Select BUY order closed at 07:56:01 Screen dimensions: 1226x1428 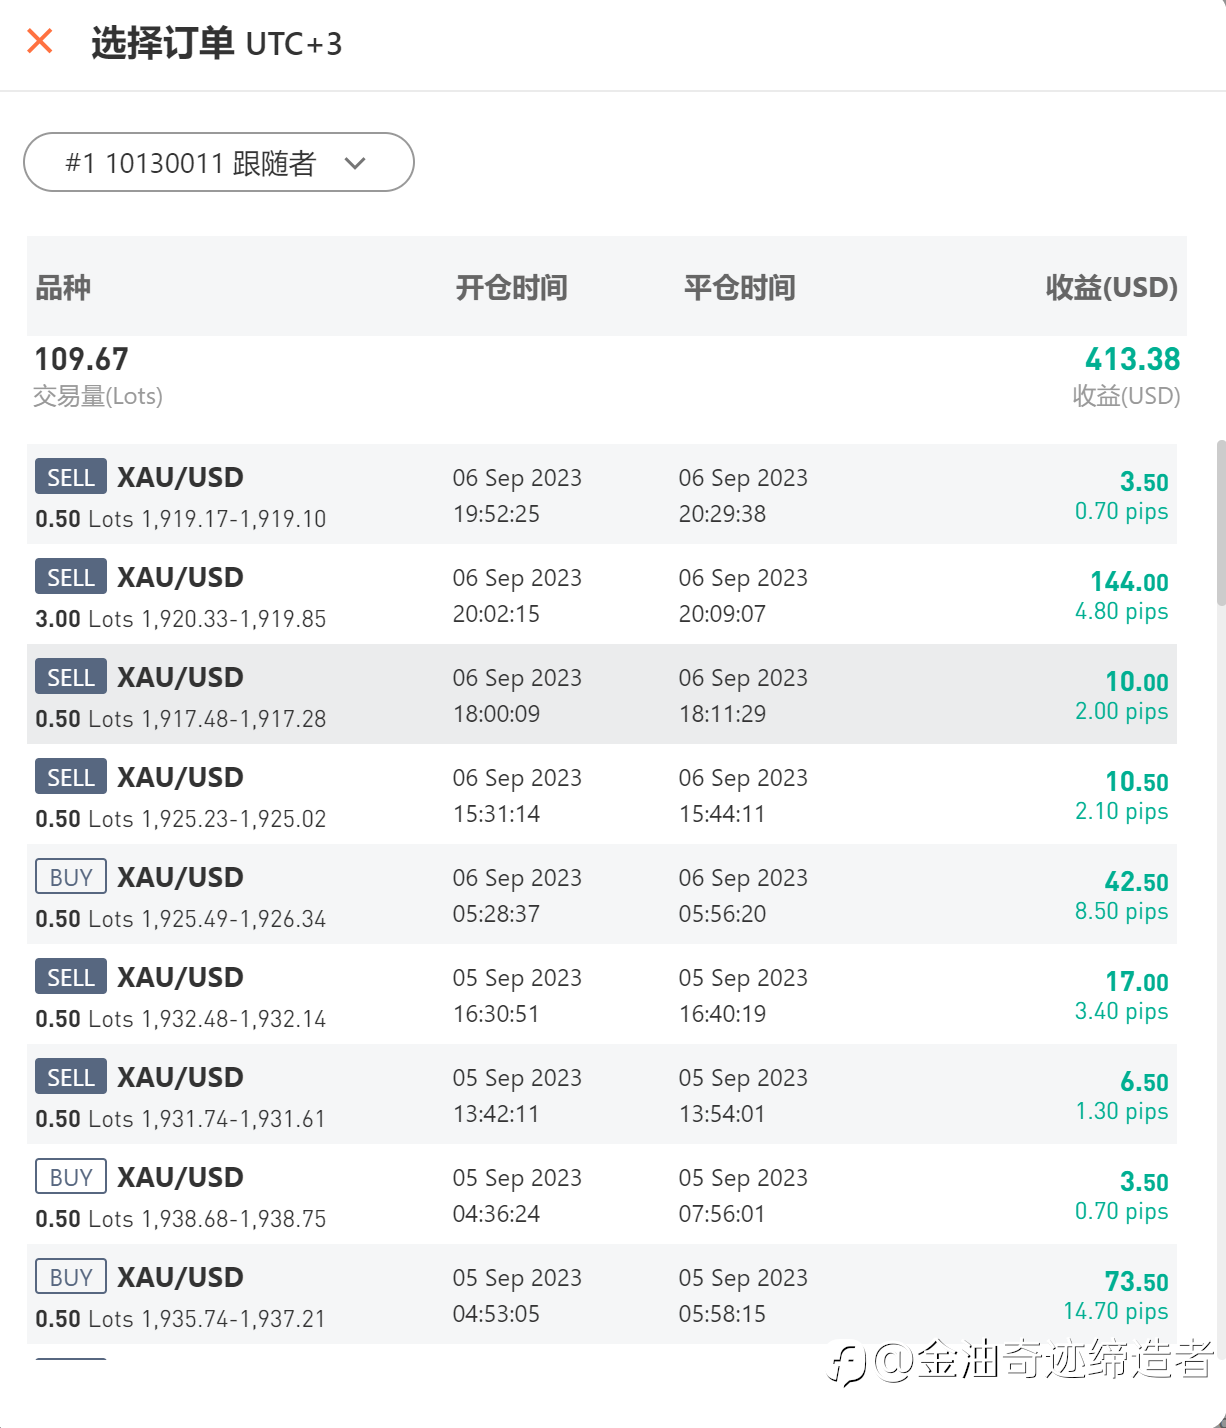click(x=602, y=1194)
